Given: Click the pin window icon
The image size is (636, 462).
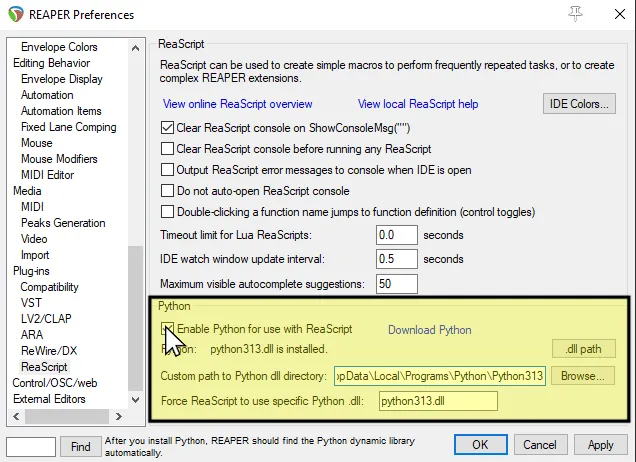Looking at the screenshot, I should (575, 14).
